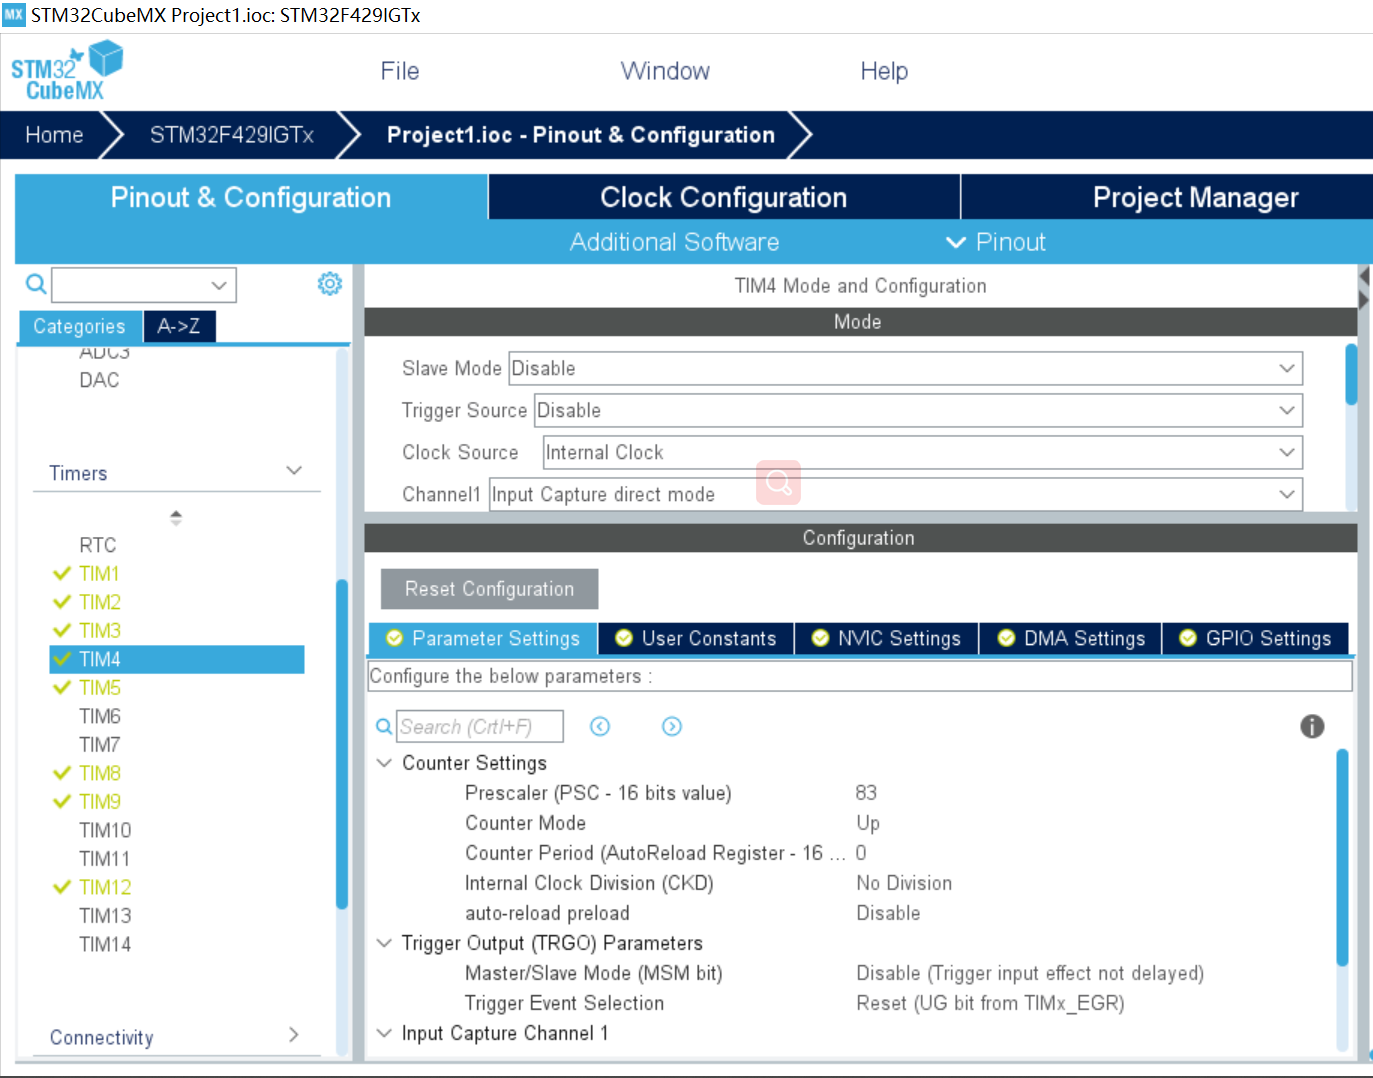Screen dimensions: 1373x1078
Task: Go to previous search result arrow
Action: 600,727
